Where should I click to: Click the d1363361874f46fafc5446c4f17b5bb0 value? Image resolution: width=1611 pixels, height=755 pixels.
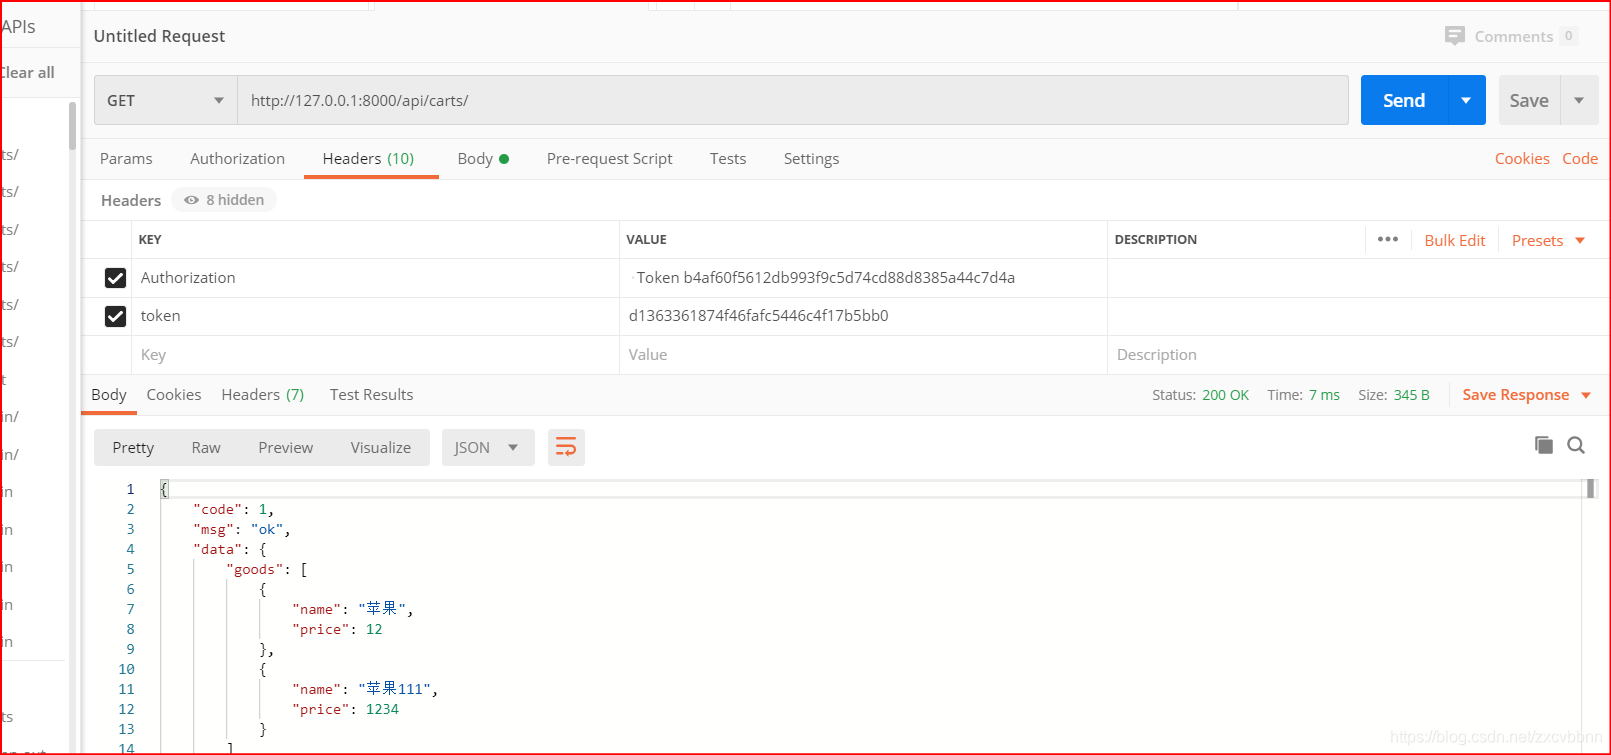[758, 316]
